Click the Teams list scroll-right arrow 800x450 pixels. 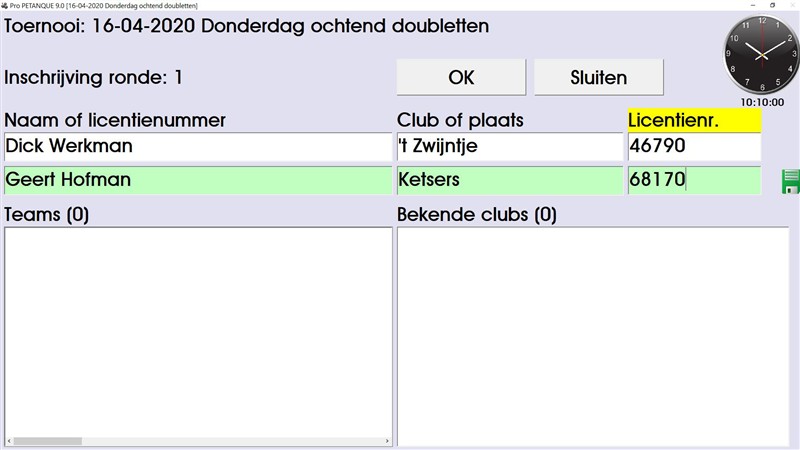point(386,440)
